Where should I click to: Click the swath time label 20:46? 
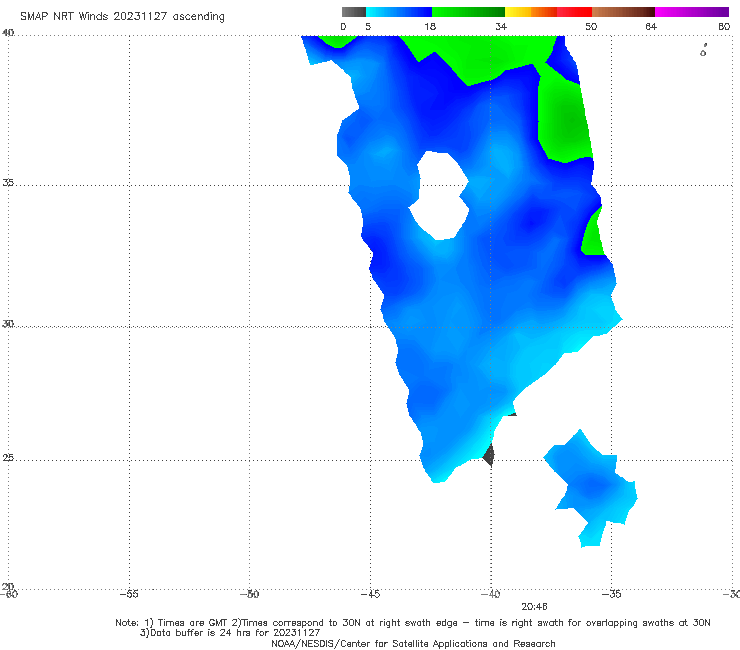pyautogui.click(x=534, y=606)
